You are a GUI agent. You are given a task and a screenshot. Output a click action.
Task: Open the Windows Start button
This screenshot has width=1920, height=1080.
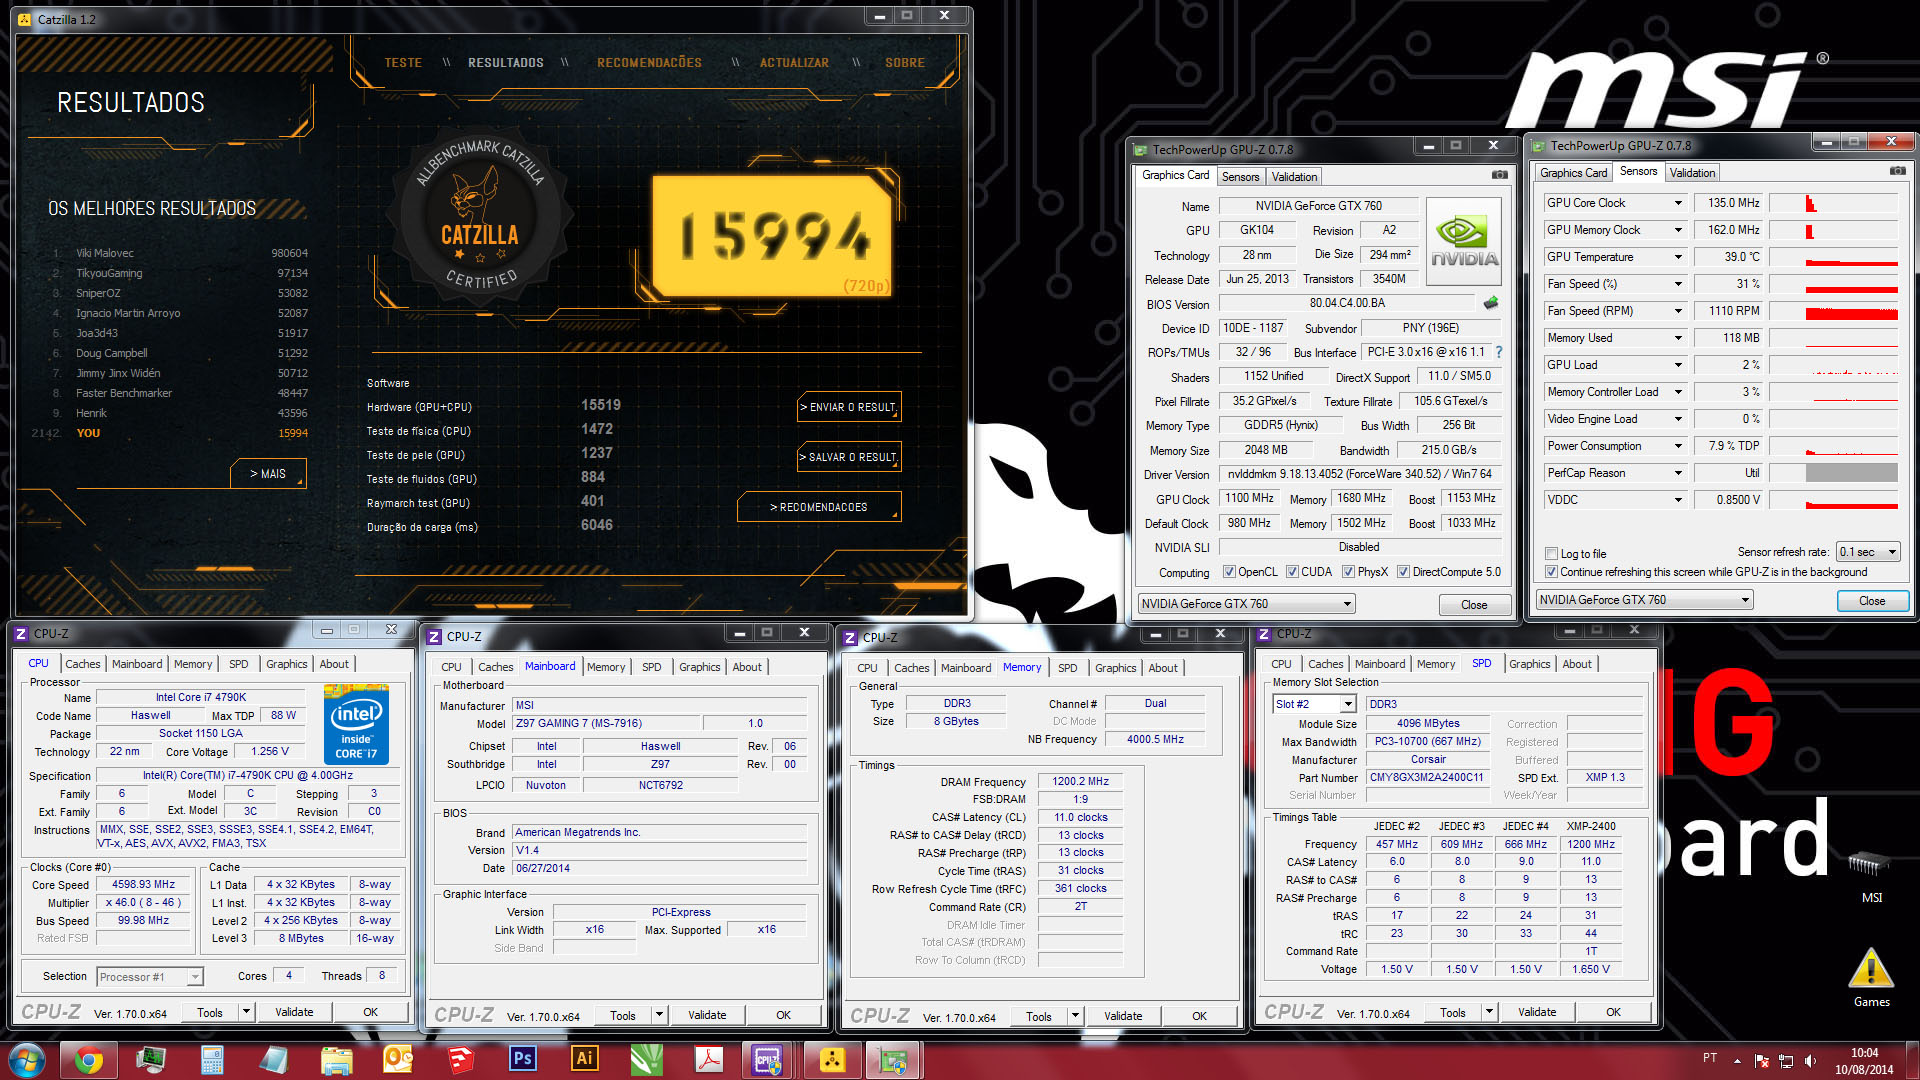pyautogui.click(x=27, y=1059)
